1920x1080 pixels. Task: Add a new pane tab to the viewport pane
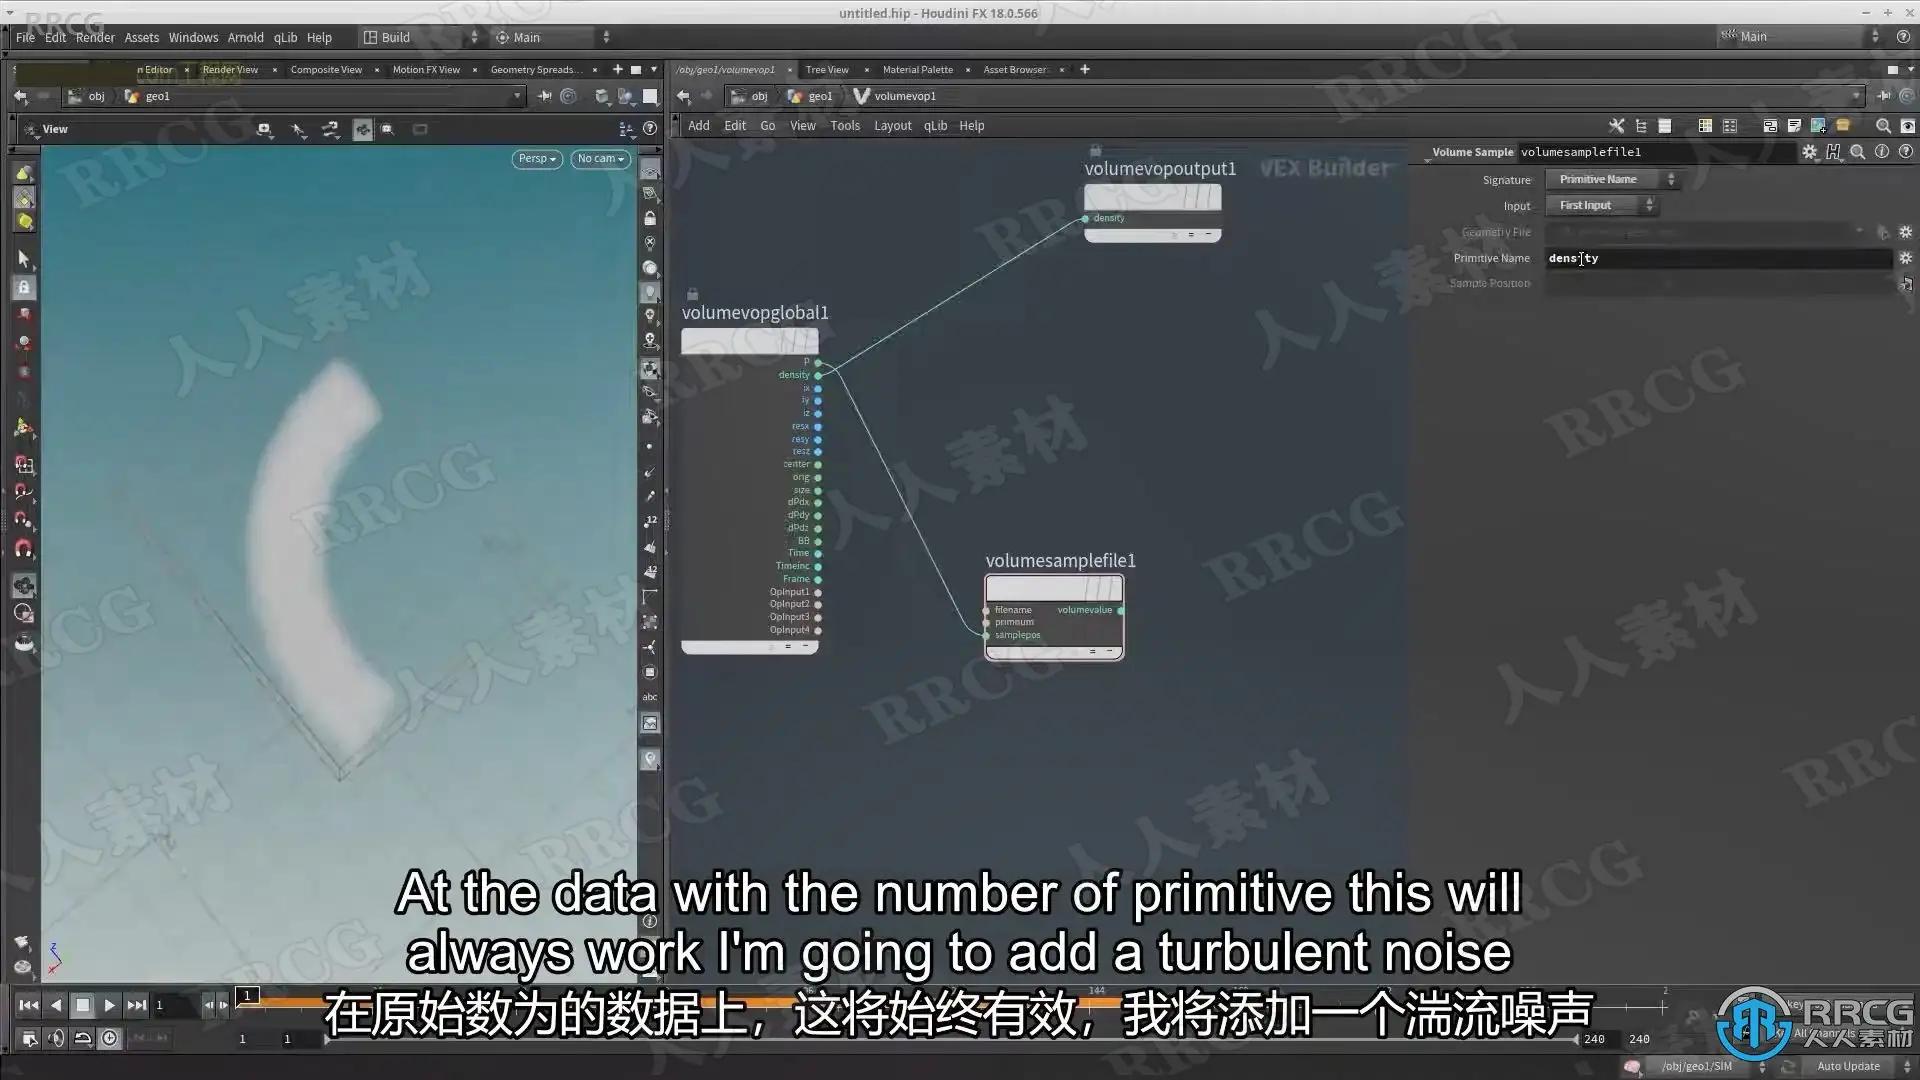point(617,70)
